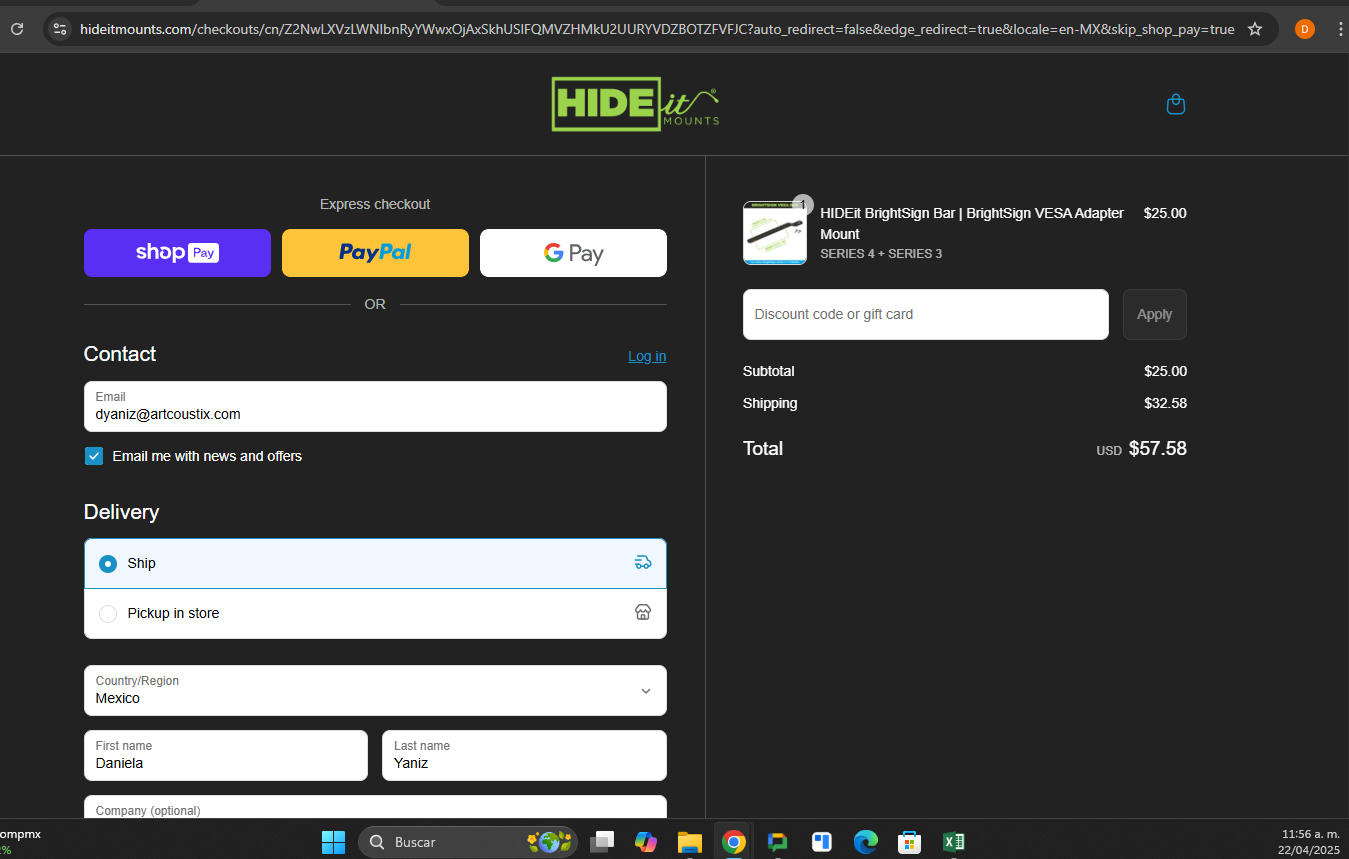Open Task View in the taskbar
This screenshot has width=1349, height=859.
pyautogui.click(x=602, y=842)
